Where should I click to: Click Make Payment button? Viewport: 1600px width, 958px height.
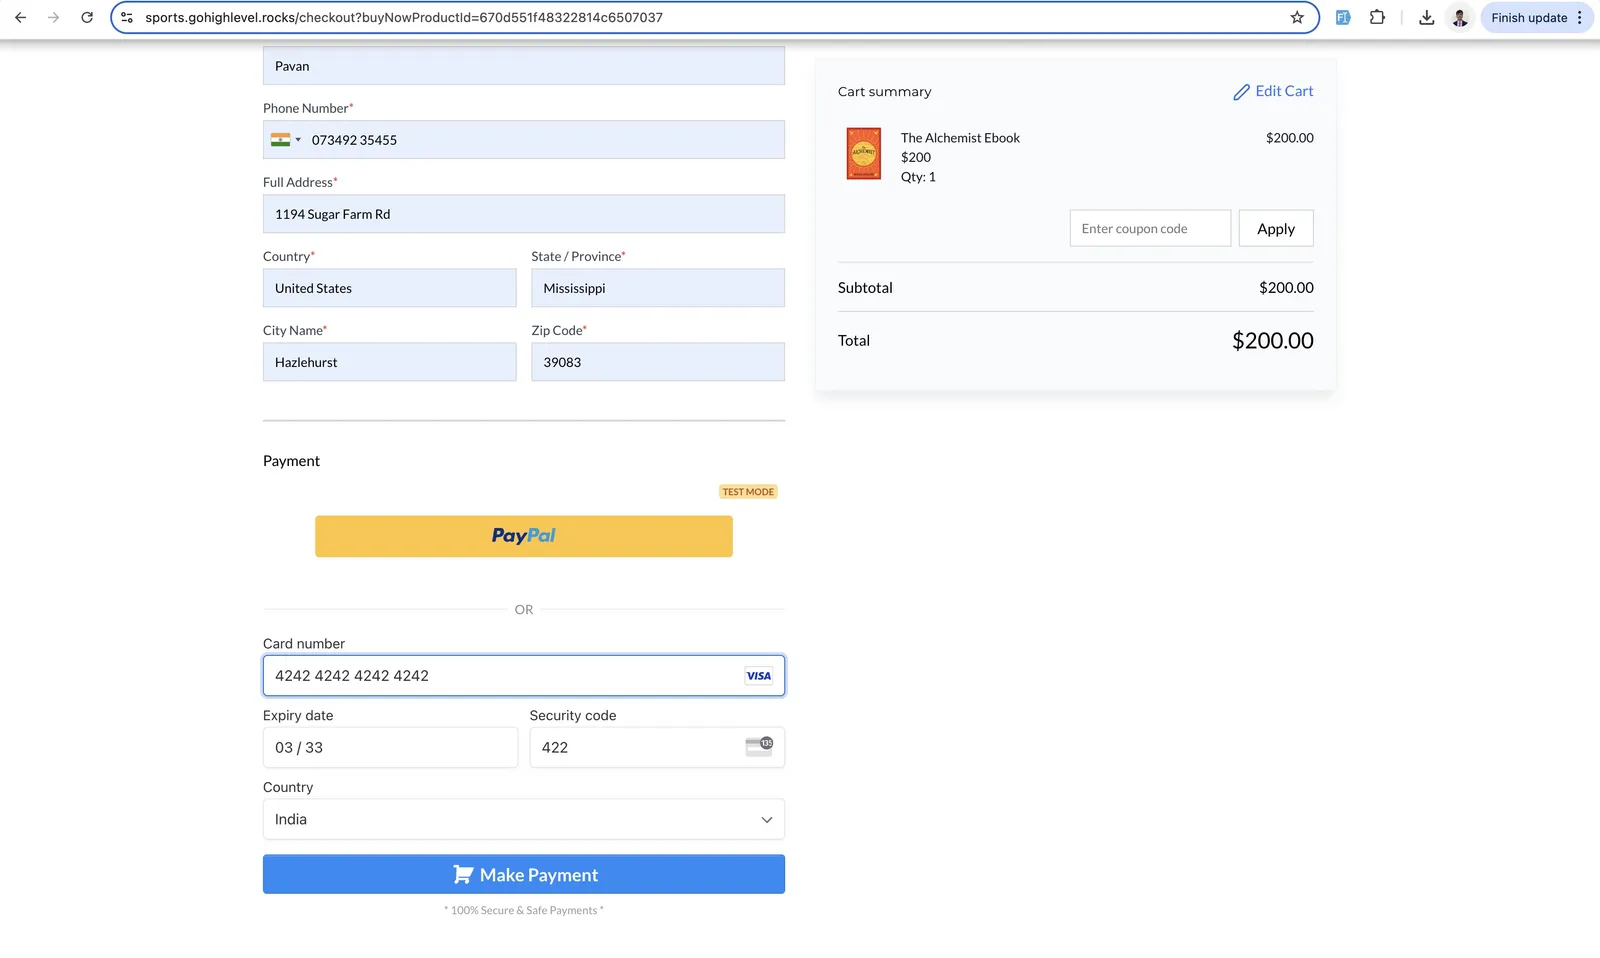coord(524,875)
